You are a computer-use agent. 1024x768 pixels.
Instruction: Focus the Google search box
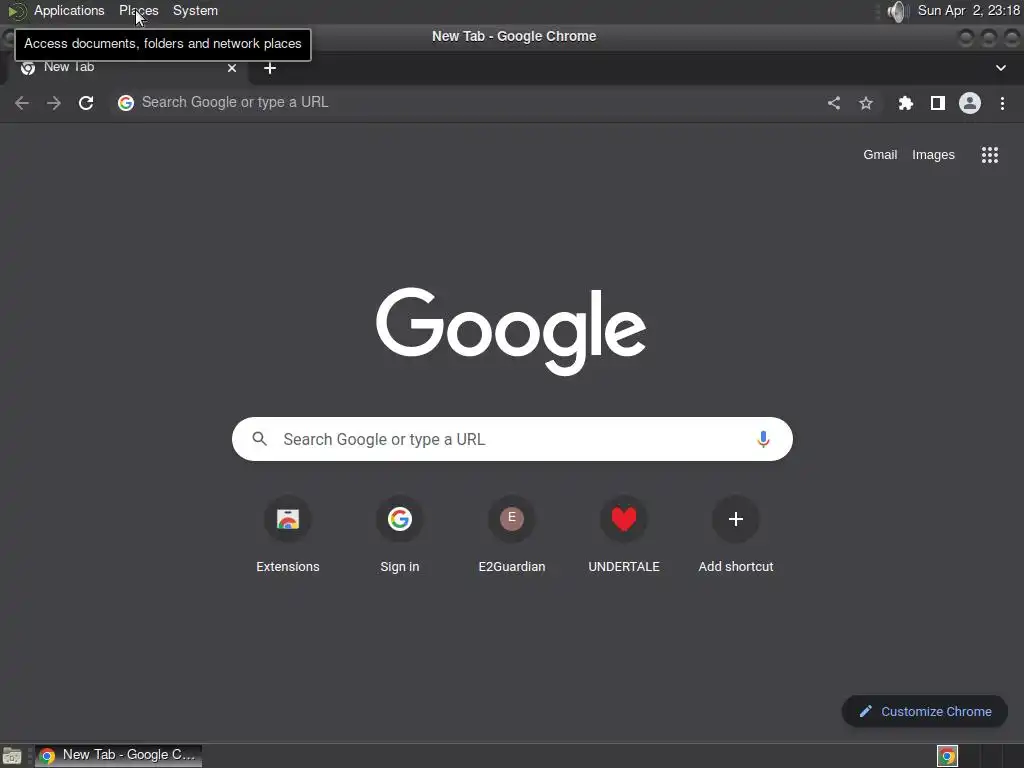pos(512,439)
